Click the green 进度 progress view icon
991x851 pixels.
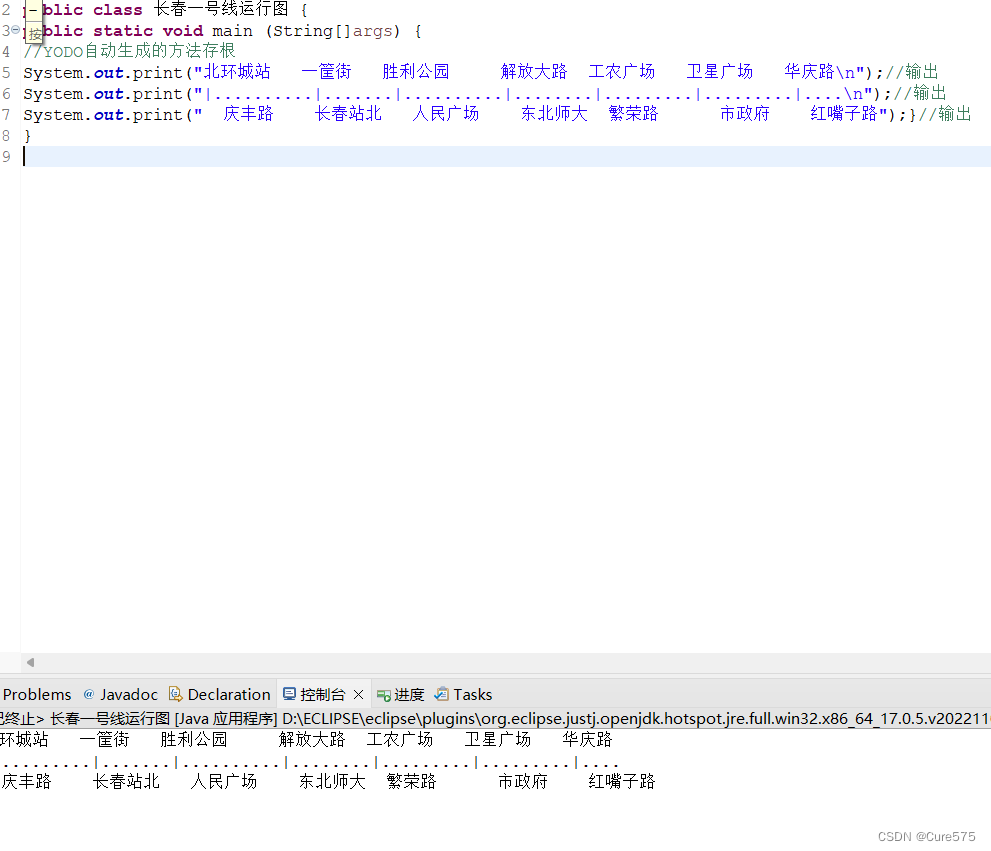(381, 694)
